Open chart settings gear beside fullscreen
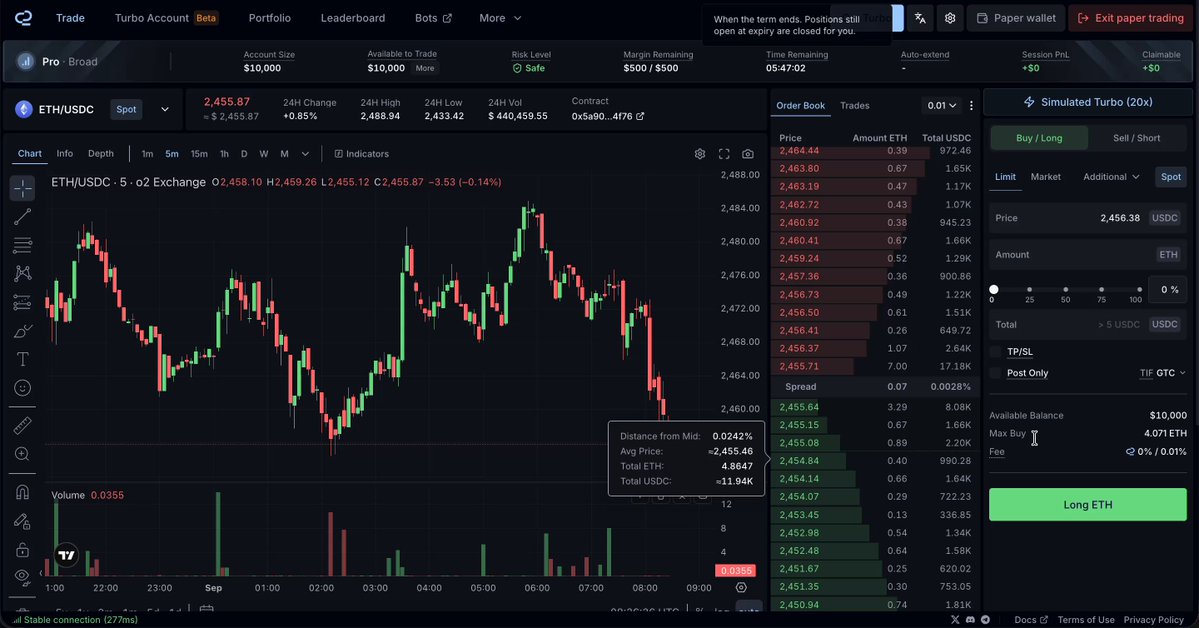 [700, 154]
